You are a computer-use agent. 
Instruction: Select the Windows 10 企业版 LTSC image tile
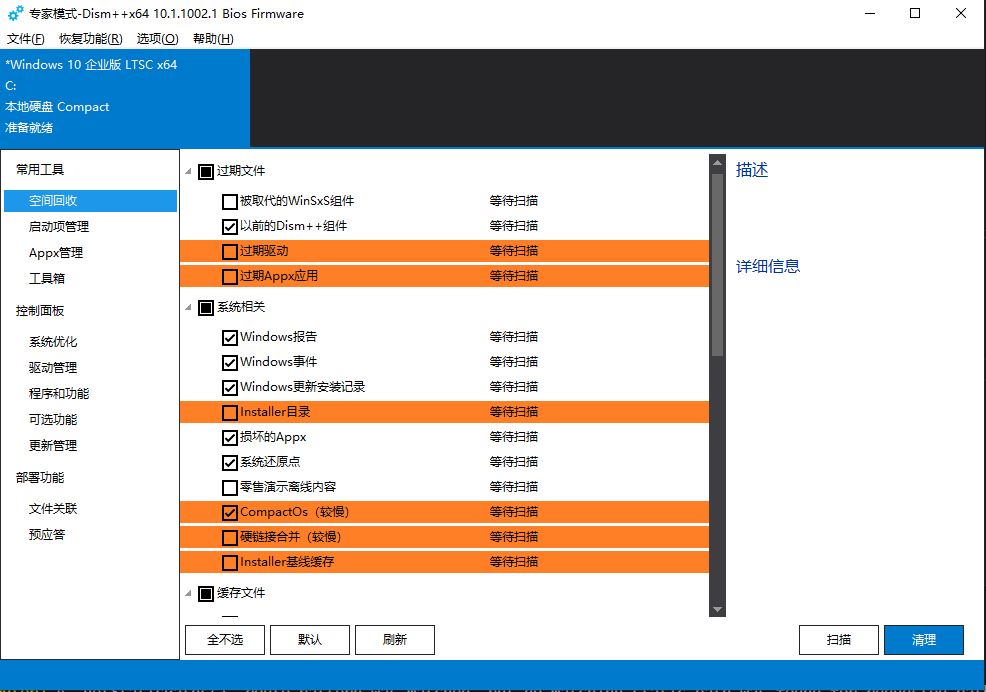(x=125, y=97)
